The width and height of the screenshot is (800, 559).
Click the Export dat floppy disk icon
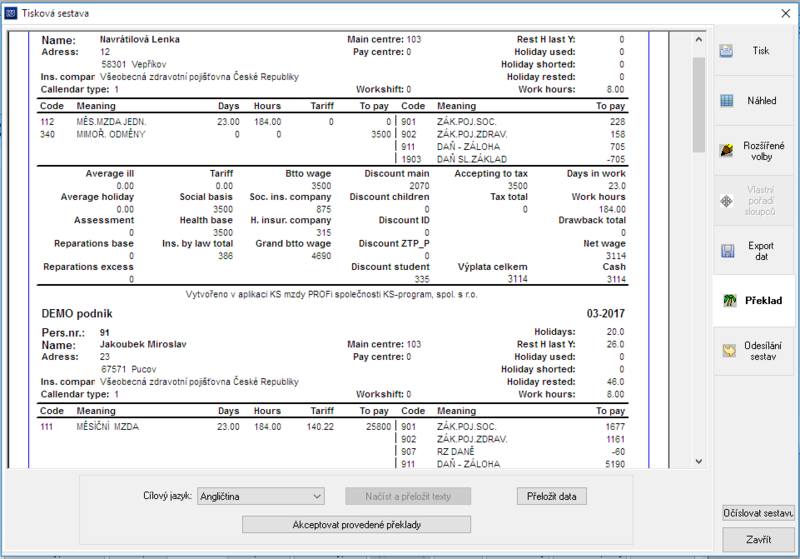point(727,251)
